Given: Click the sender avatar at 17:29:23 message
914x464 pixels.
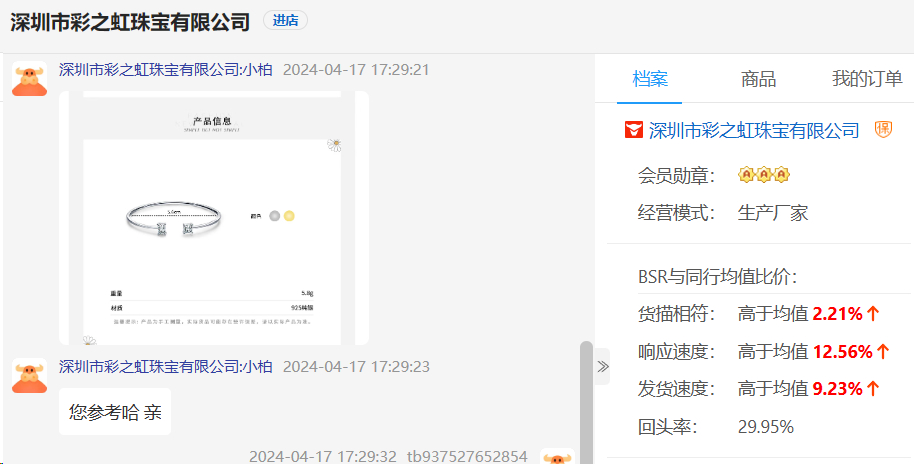Looking at the screenshot, I should pos(29,375).
